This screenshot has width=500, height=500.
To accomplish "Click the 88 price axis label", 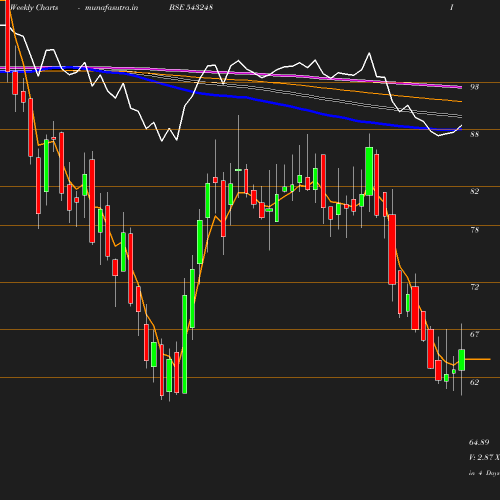I will coord(474,134).
